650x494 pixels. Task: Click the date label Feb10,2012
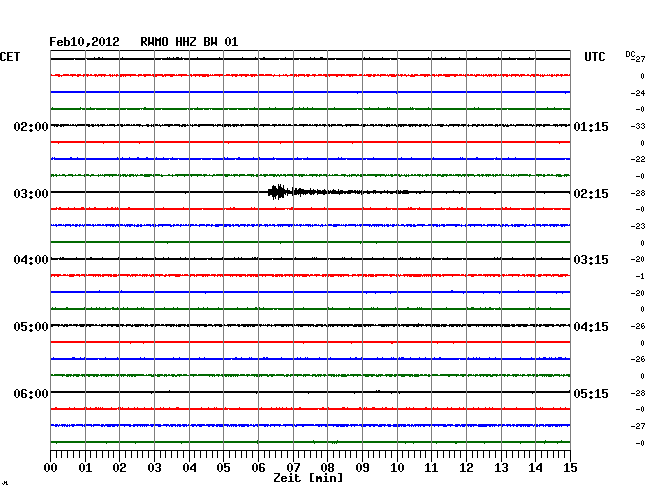point(84,42)
